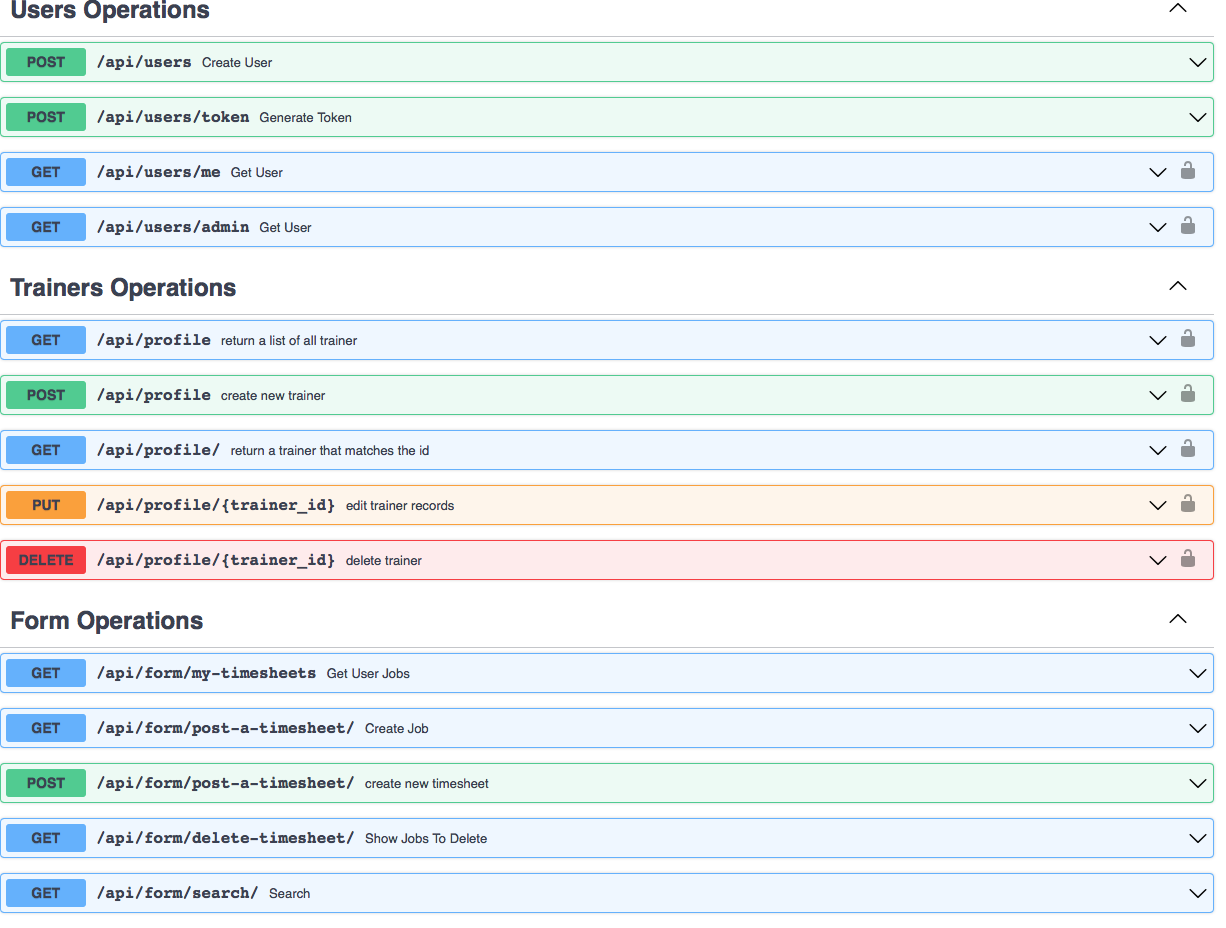
Task: Click the lock icon for GET /api/users/admin
Action: 1188,226
